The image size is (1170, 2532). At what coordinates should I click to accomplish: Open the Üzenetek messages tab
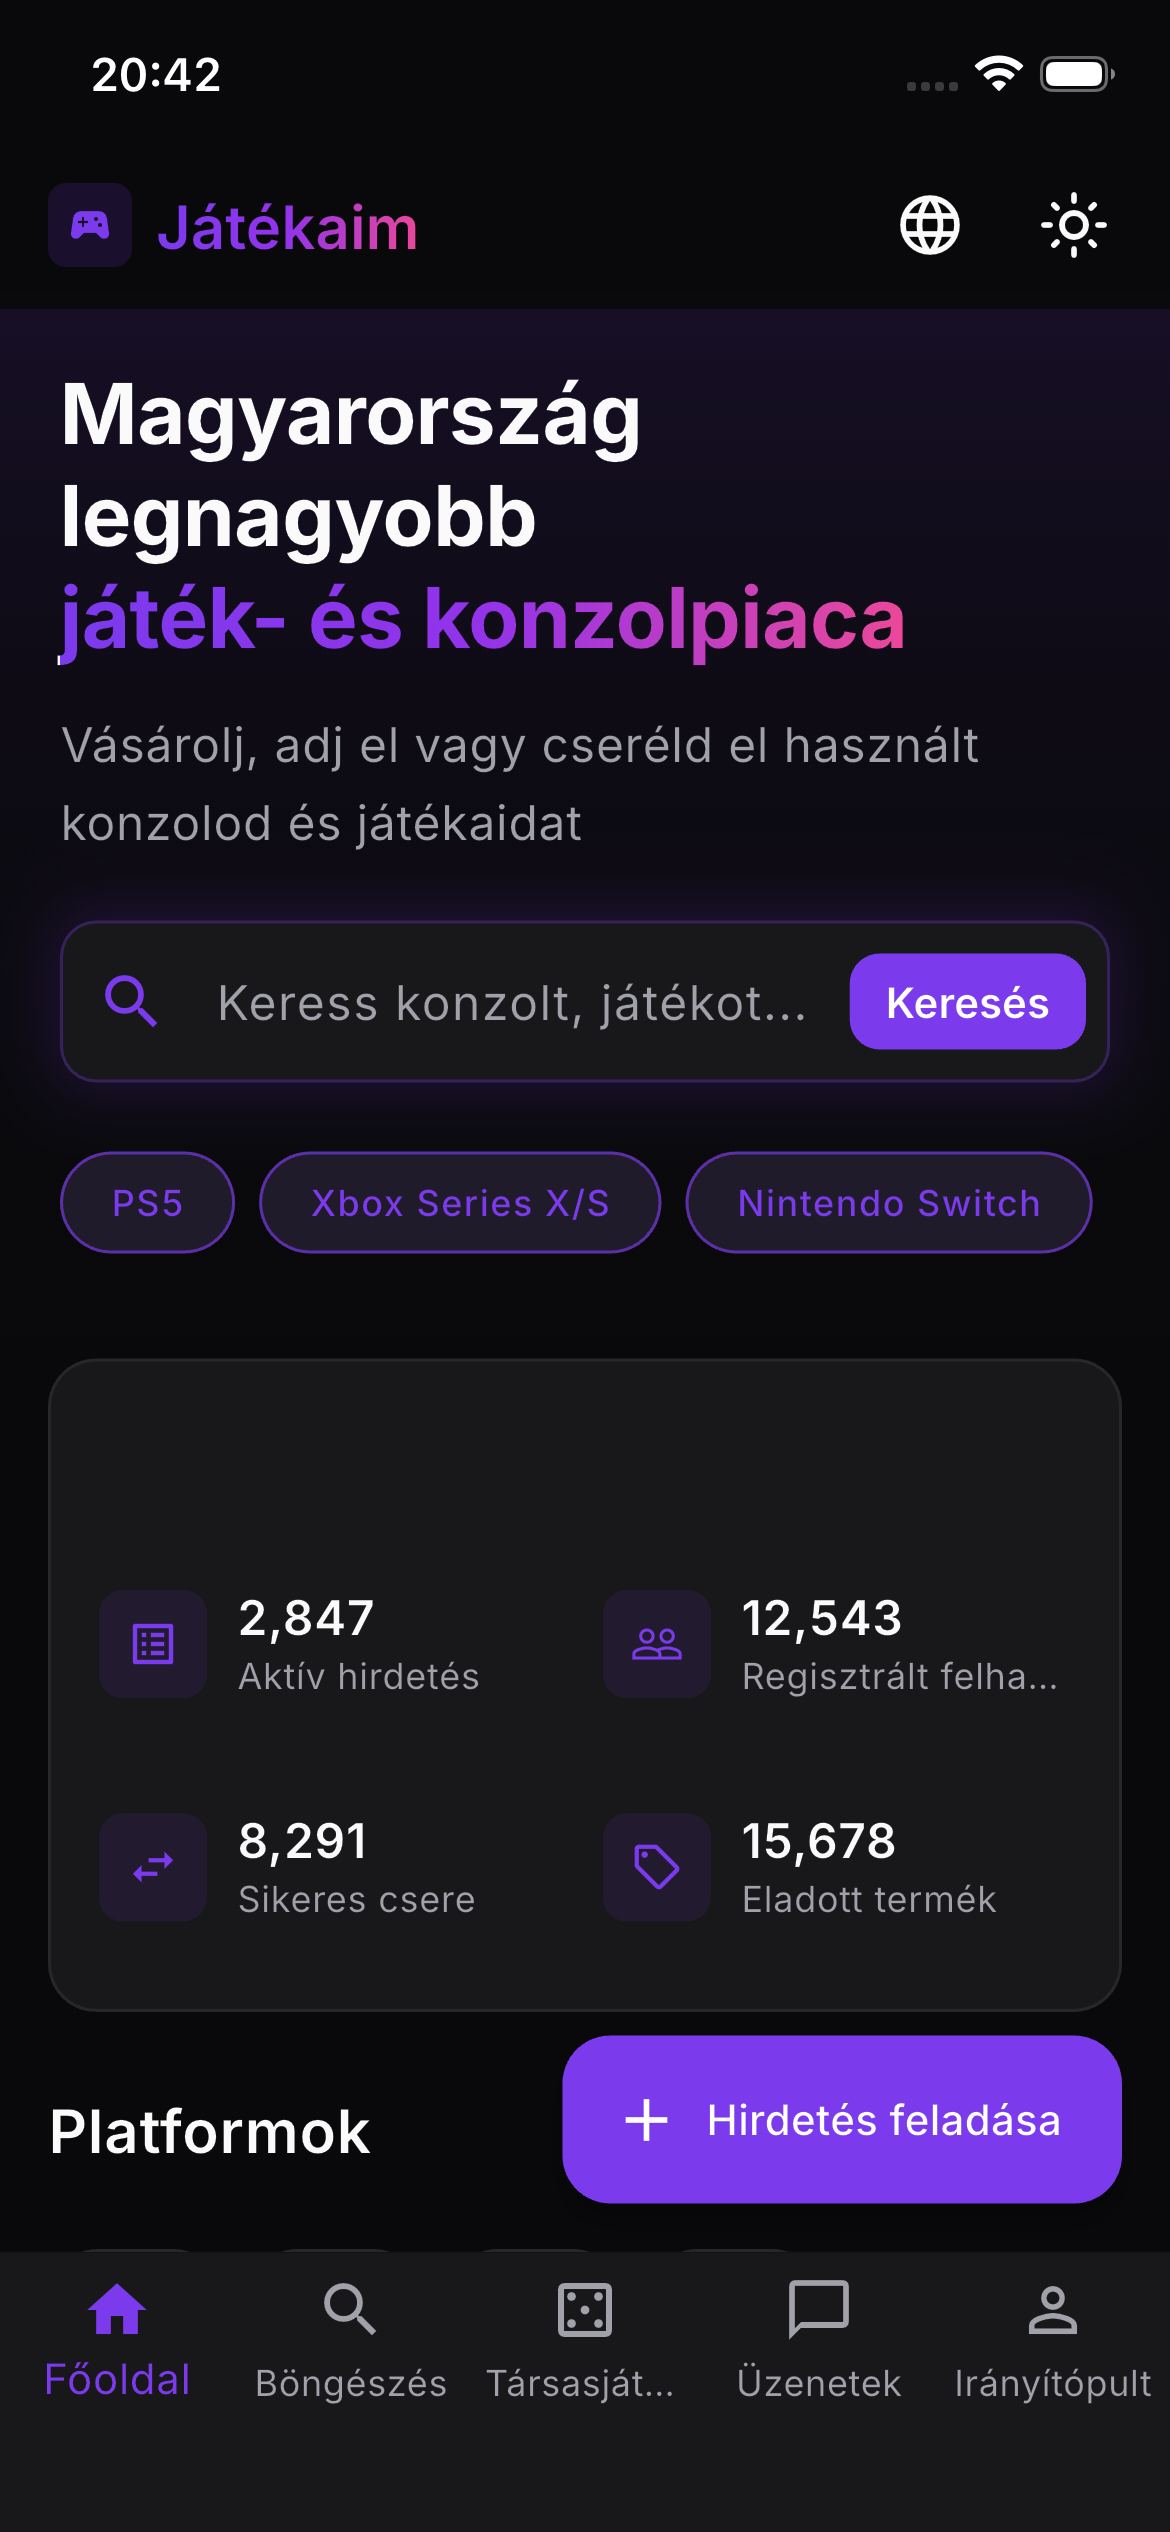click(x=819, y=2341)
